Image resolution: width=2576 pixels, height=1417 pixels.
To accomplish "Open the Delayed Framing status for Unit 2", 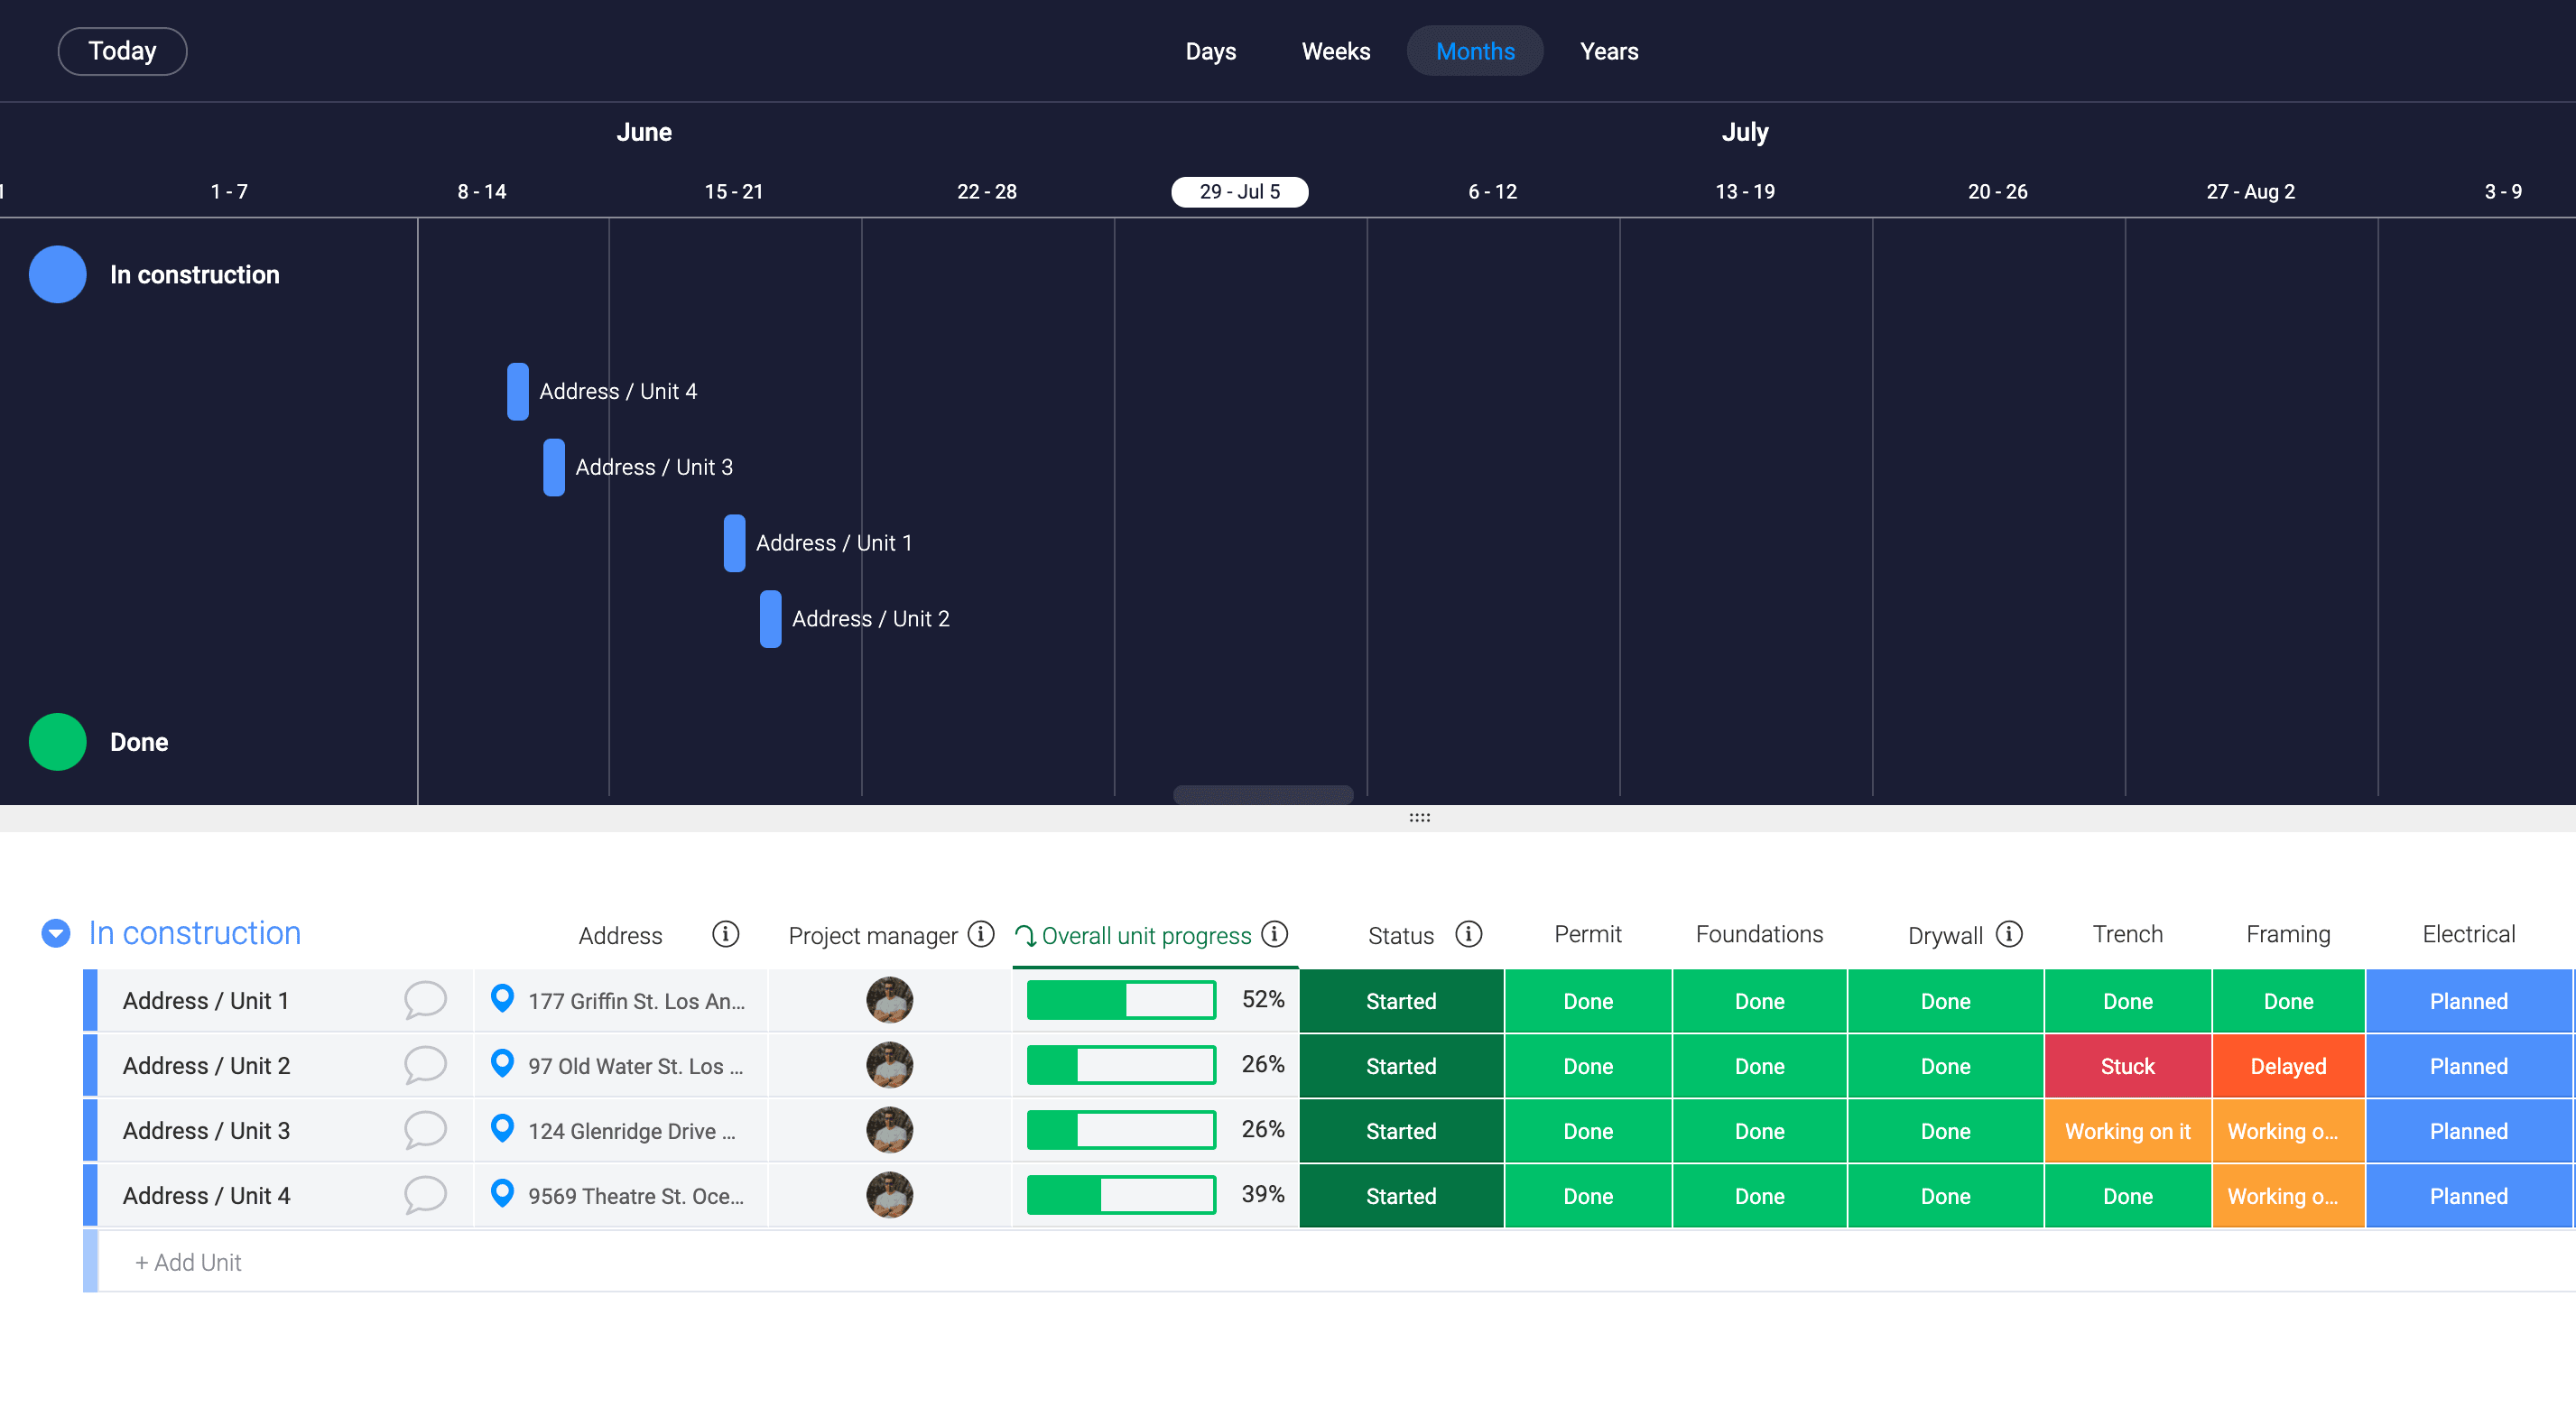I will pos(2288,1066).
